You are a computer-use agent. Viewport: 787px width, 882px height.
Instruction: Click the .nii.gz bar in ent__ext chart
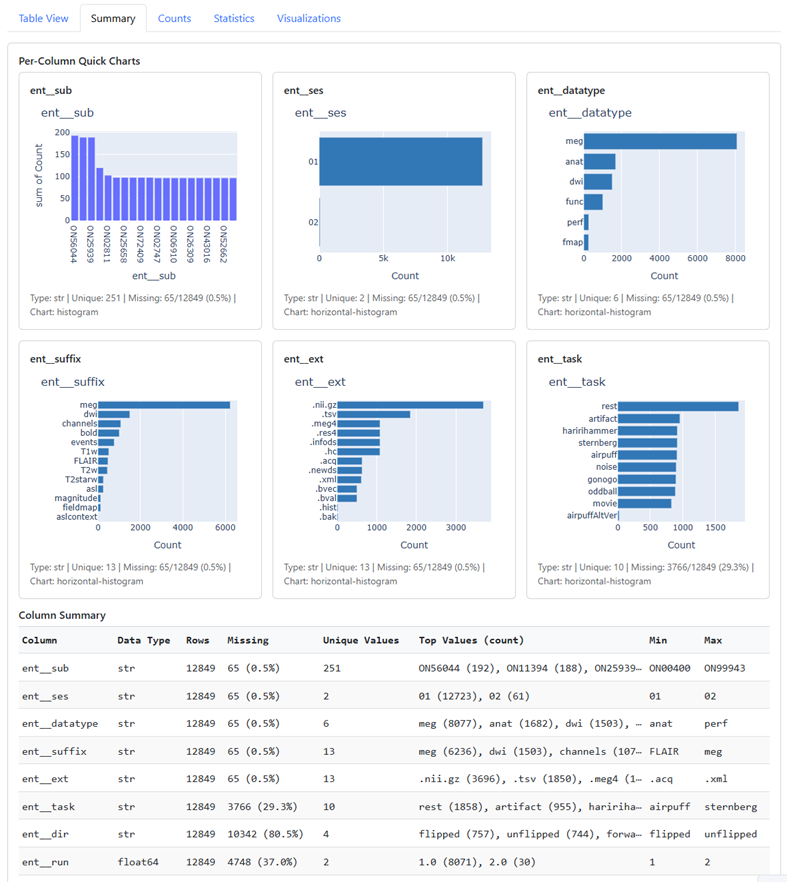pos(410,405)
